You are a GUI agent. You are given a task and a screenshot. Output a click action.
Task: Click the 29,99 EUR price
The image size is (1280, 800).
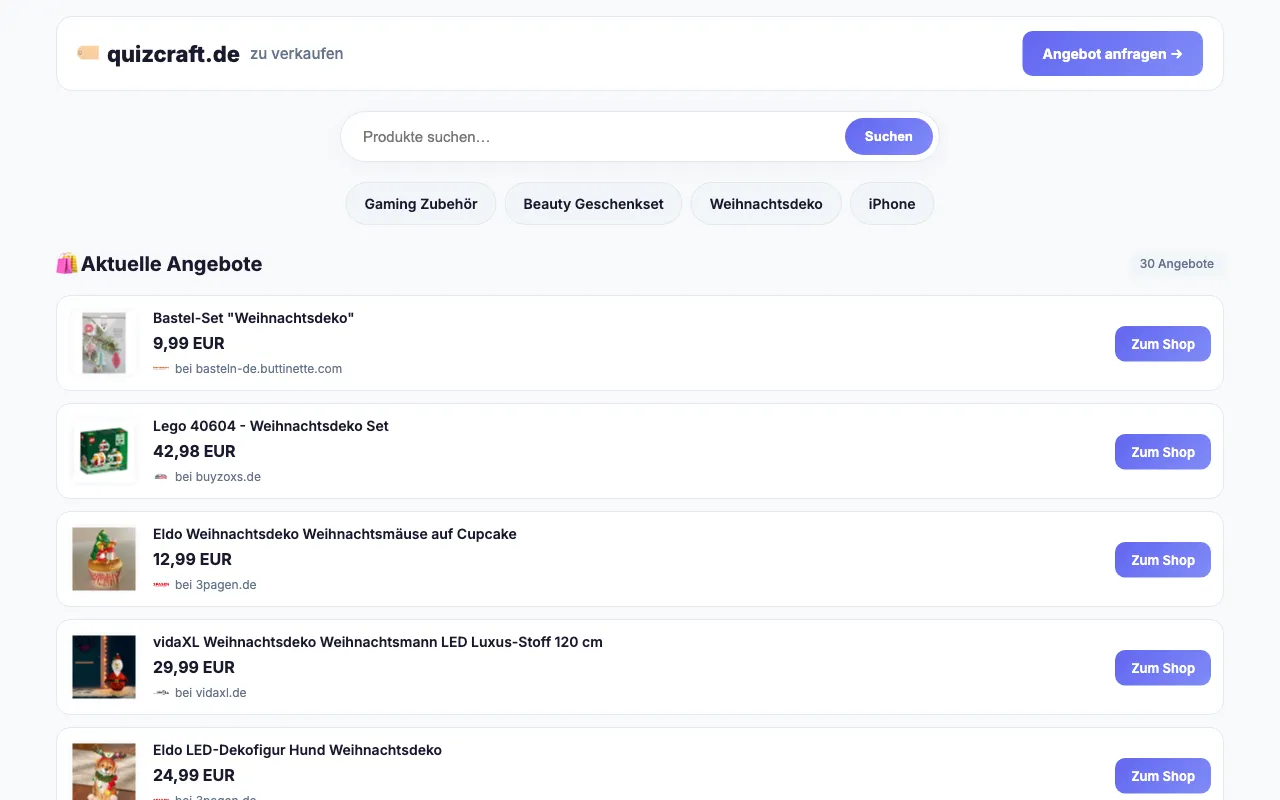194,667
